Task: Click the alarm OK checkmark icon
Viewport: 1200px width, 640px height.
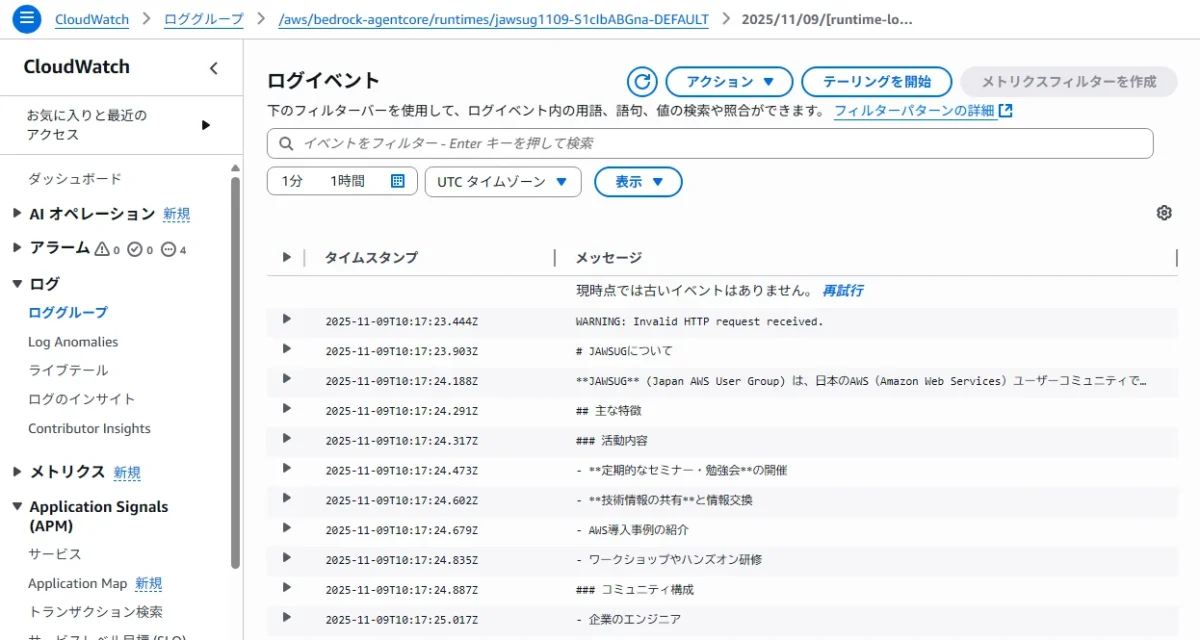Action: click(135, 249)
